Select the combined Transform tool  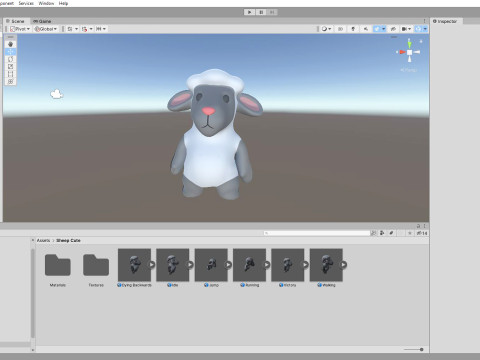click(10, 82)
